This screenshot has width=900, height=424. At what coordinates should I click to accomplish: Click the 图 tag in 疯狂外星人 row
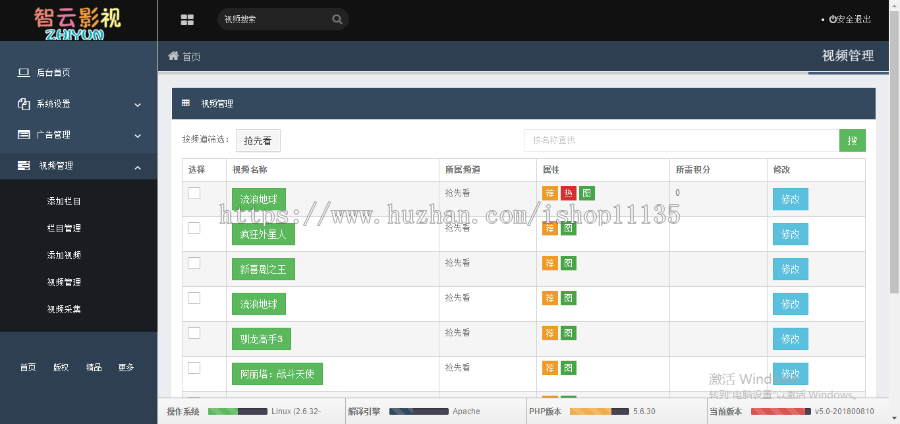pos(568,228)
